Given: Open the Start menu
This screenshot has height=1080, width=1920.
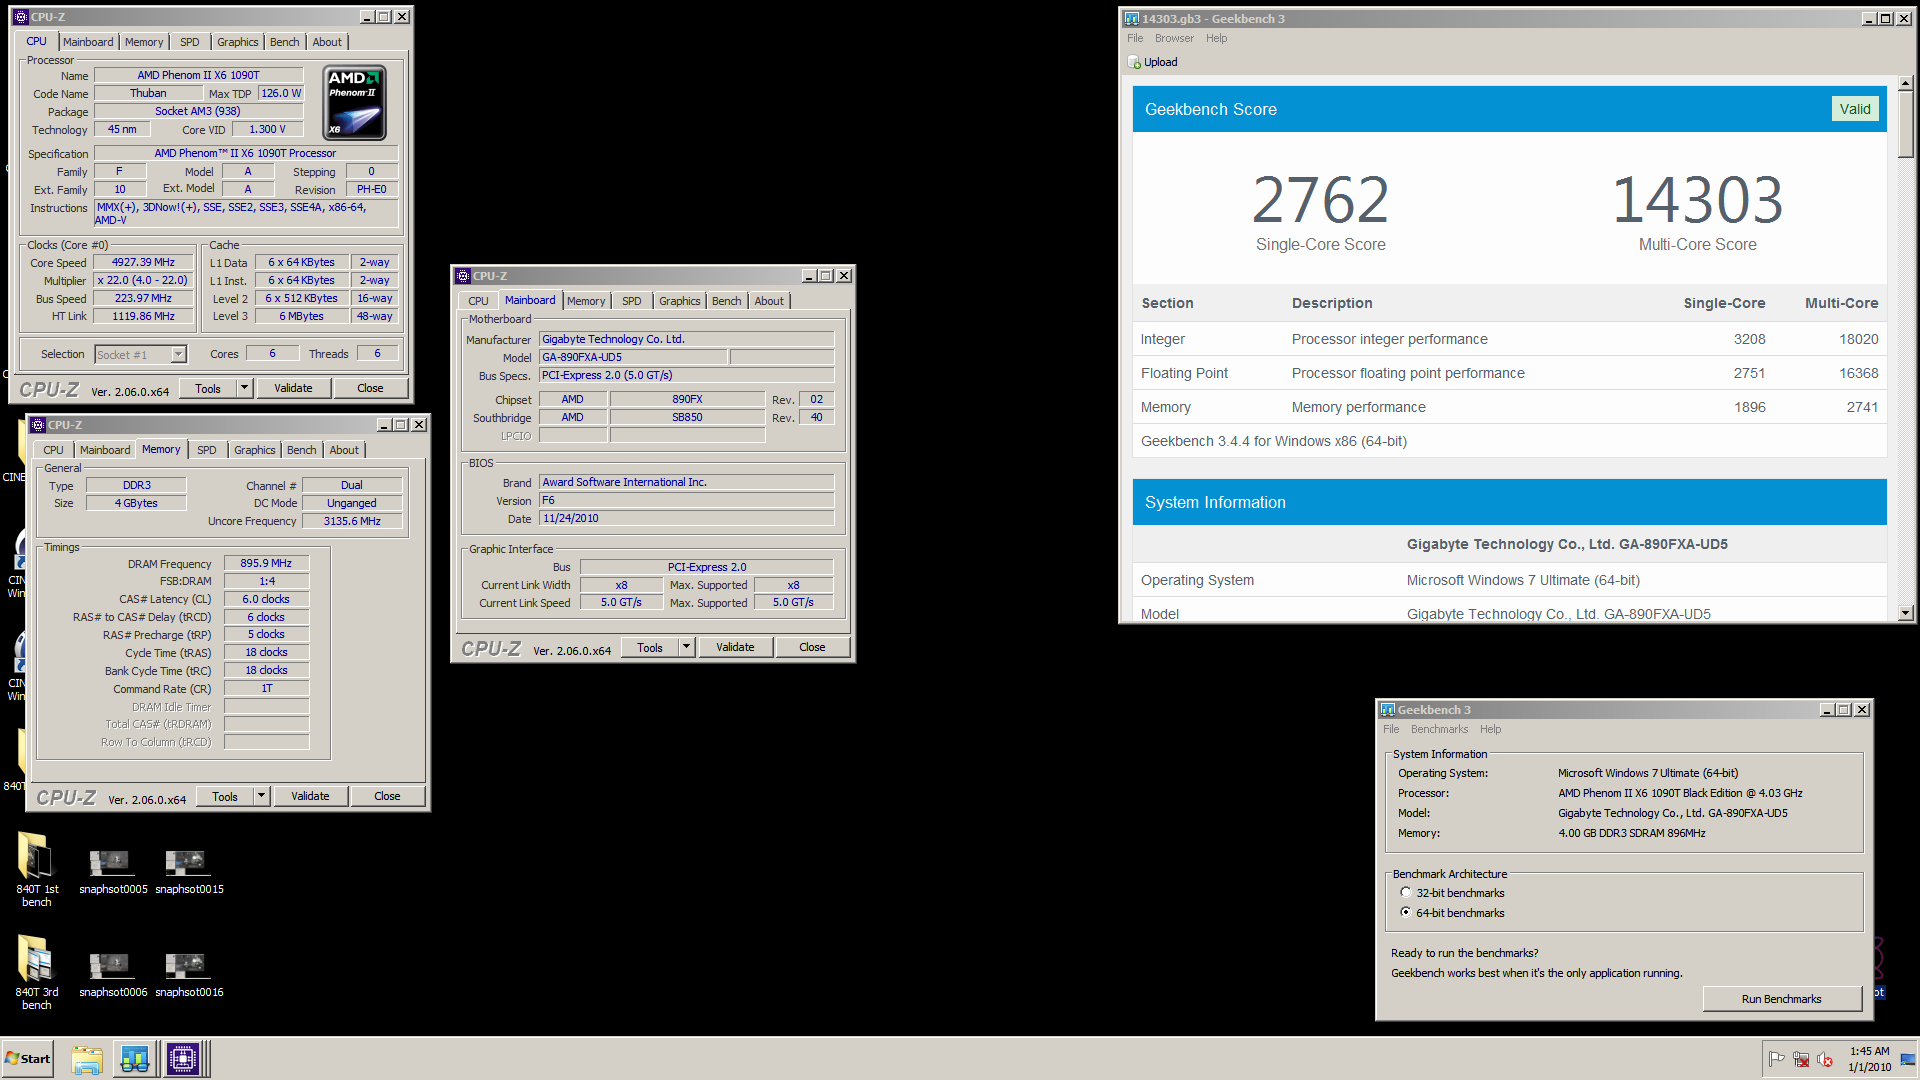Looking at the screenshot, I should pyautogui.click(x=27, y=1059).
